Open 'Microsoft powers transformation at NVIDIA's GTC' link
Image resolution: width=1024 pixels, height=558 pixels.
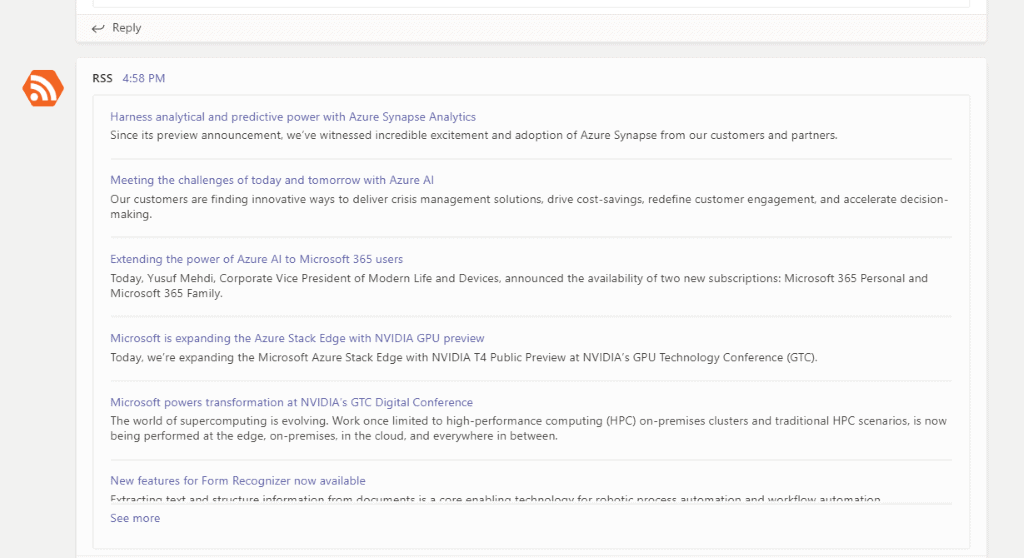(291, 402)
